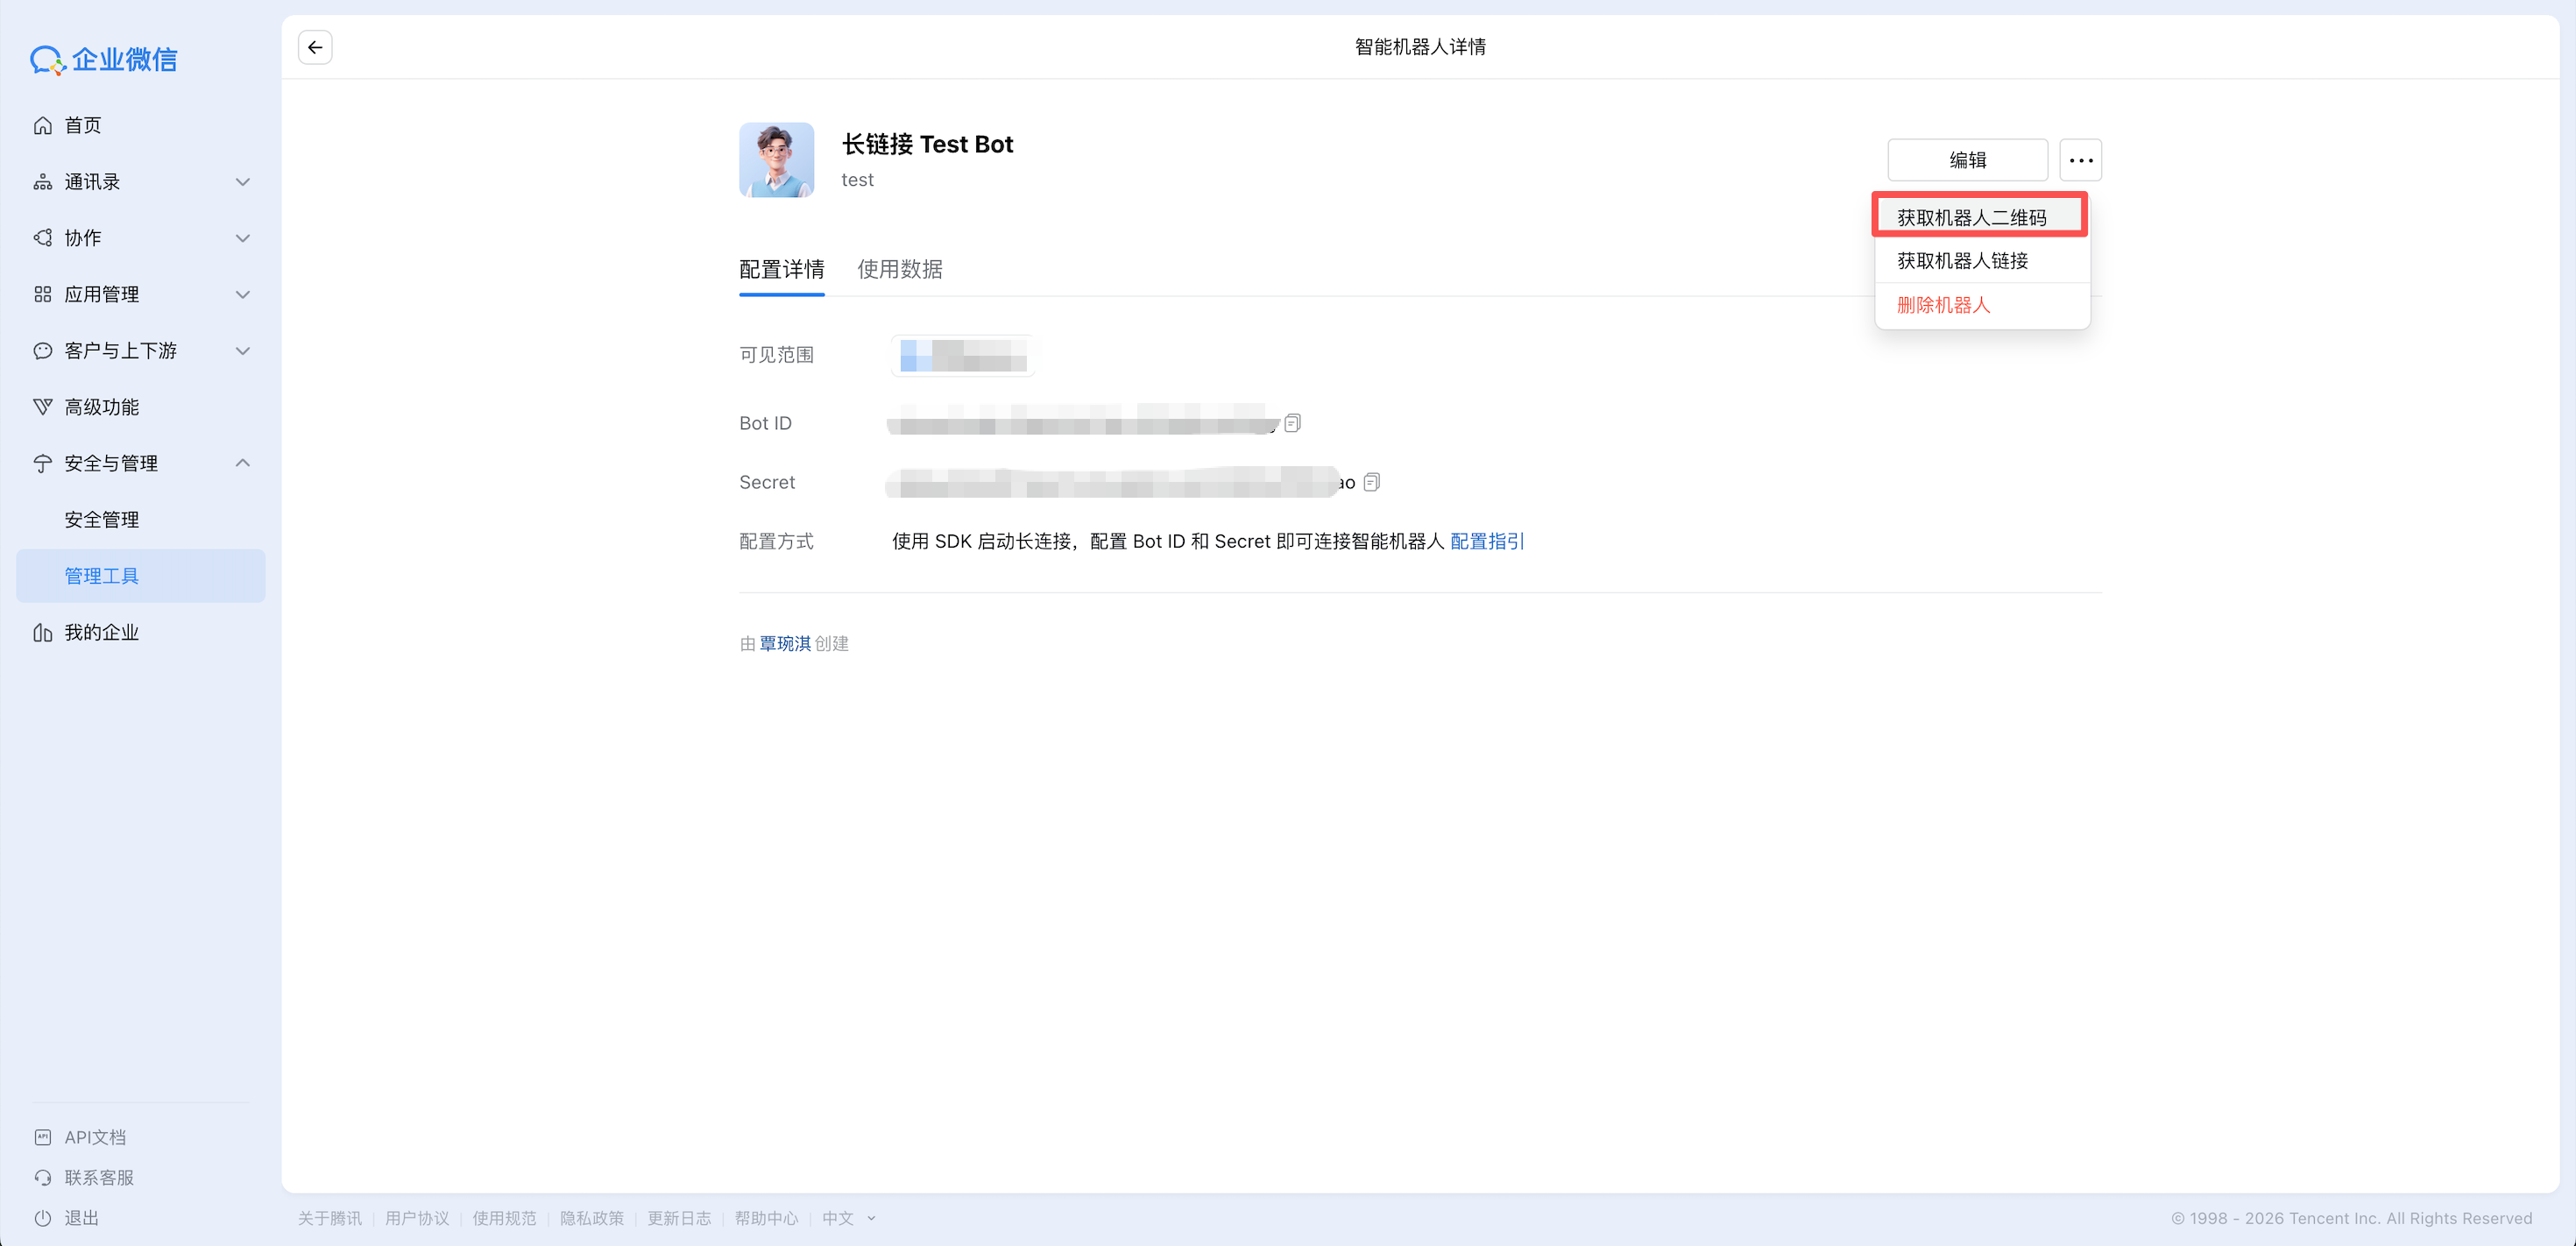This screenshot has width=2576, height=1246.
Task: Click 退出 to log out
Action: 81,1217
